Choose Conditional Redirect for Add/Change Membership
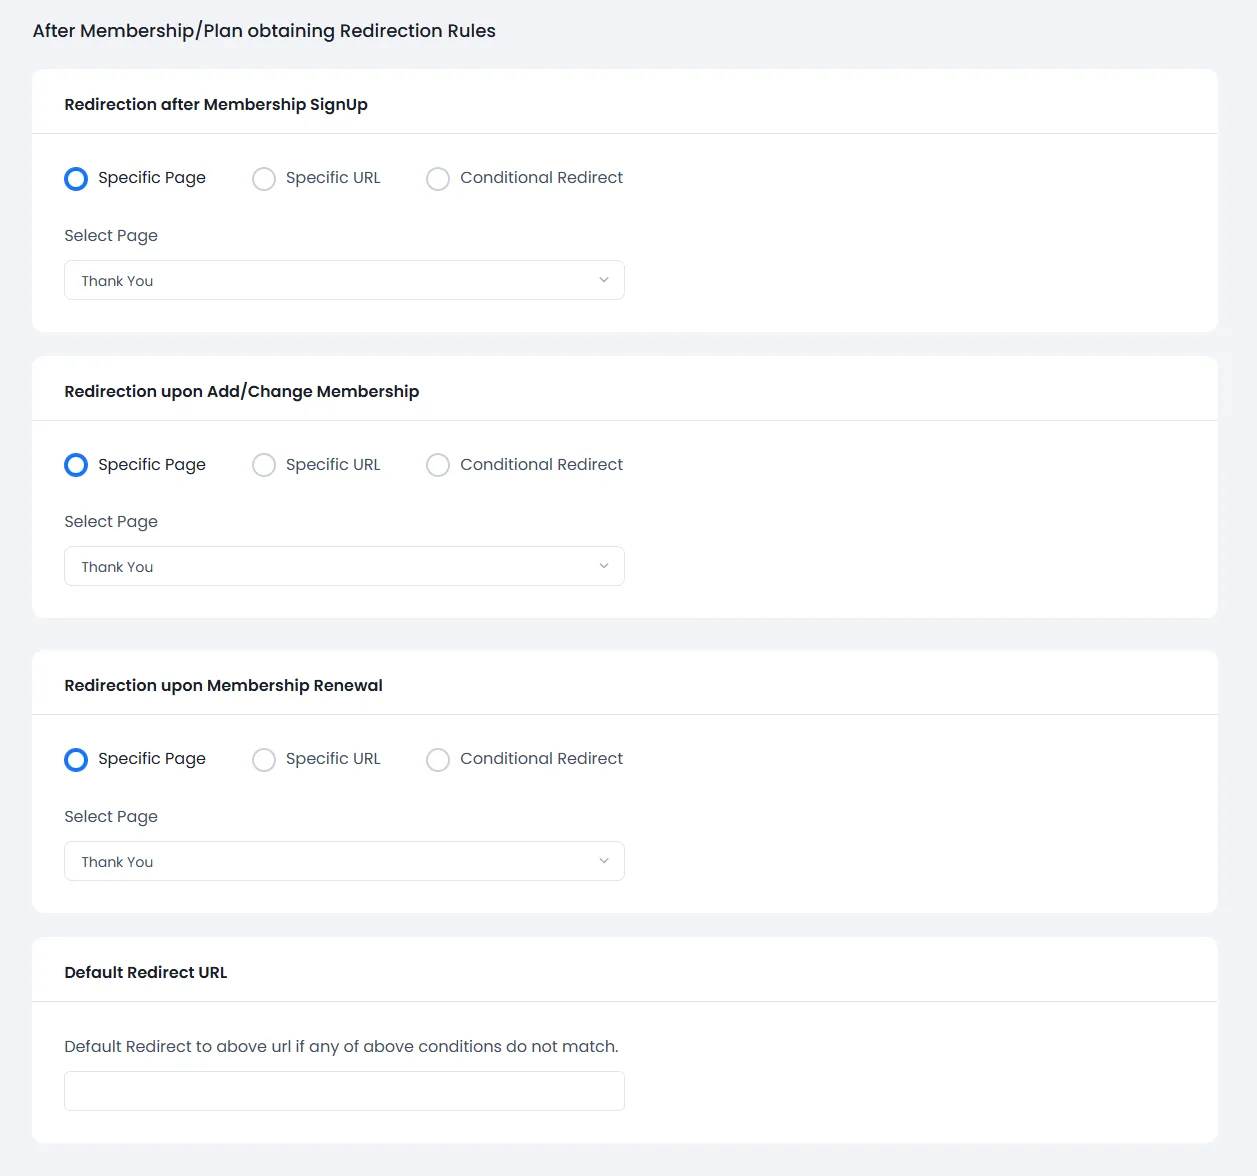This screenshot has width=1257, height=1176. 438,465
